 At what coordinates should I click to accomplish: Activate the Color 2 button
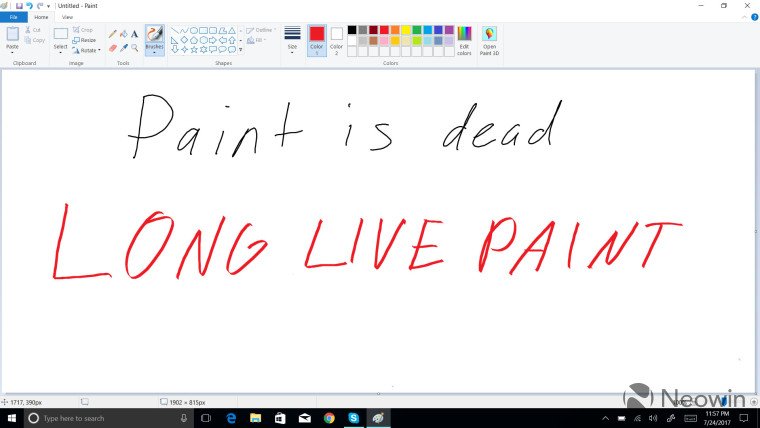pyautogui.click(x=336, y=41)
